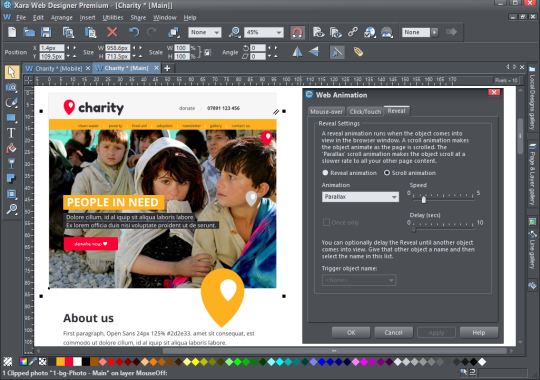Click the Copy icon in the toolbar

coord(68,32)
